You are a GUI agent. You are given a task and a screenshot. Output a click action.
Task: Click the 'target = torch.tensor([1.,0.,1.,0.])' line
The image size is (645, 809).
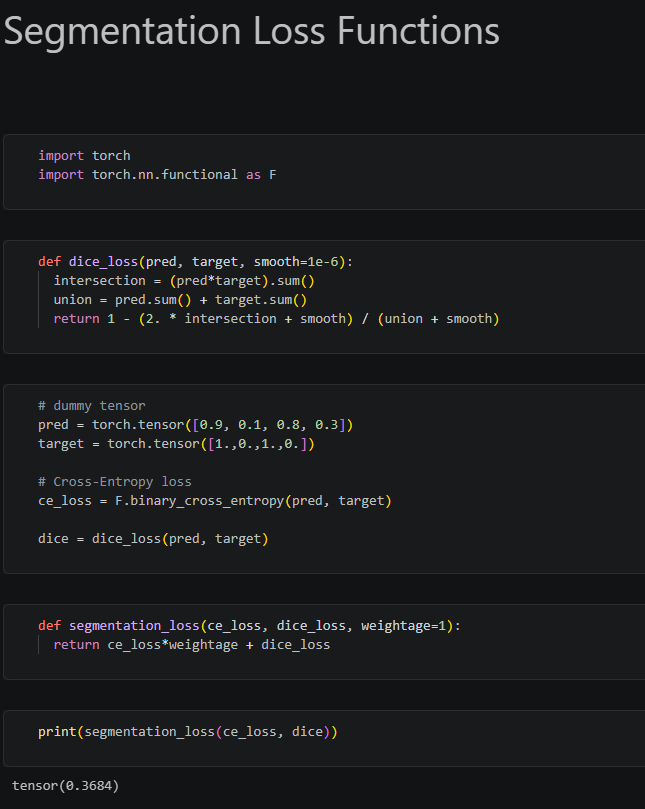click(x=176, y=444)
